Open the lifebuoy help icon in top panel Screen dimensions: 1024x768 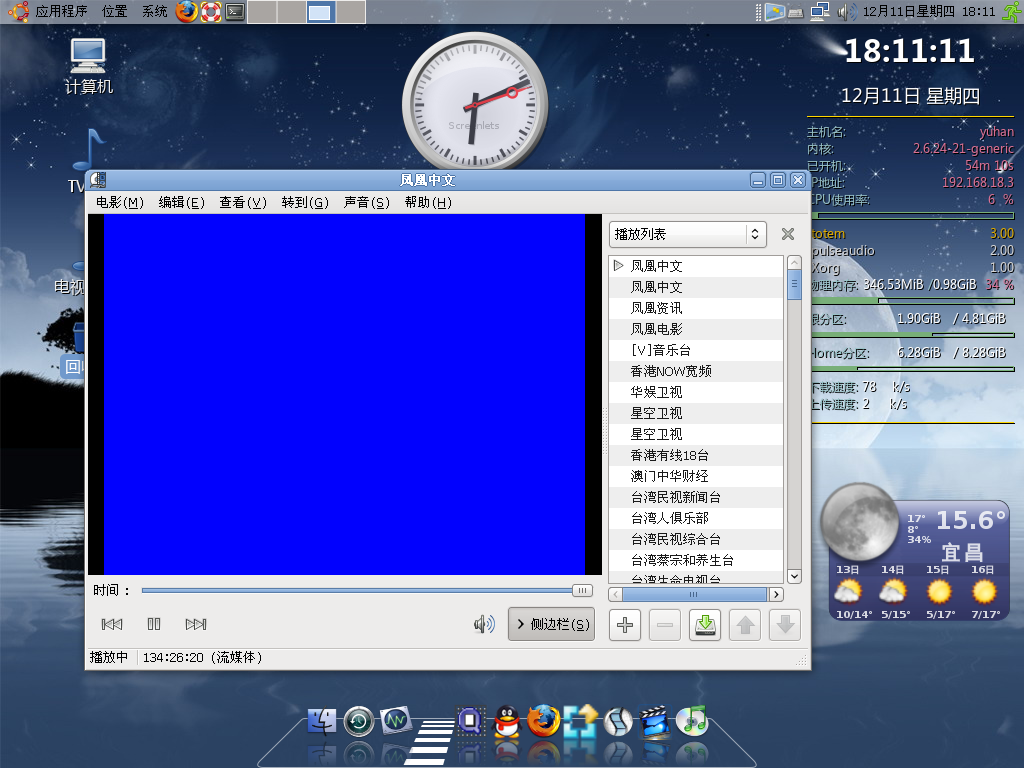(x=210, y=11)
